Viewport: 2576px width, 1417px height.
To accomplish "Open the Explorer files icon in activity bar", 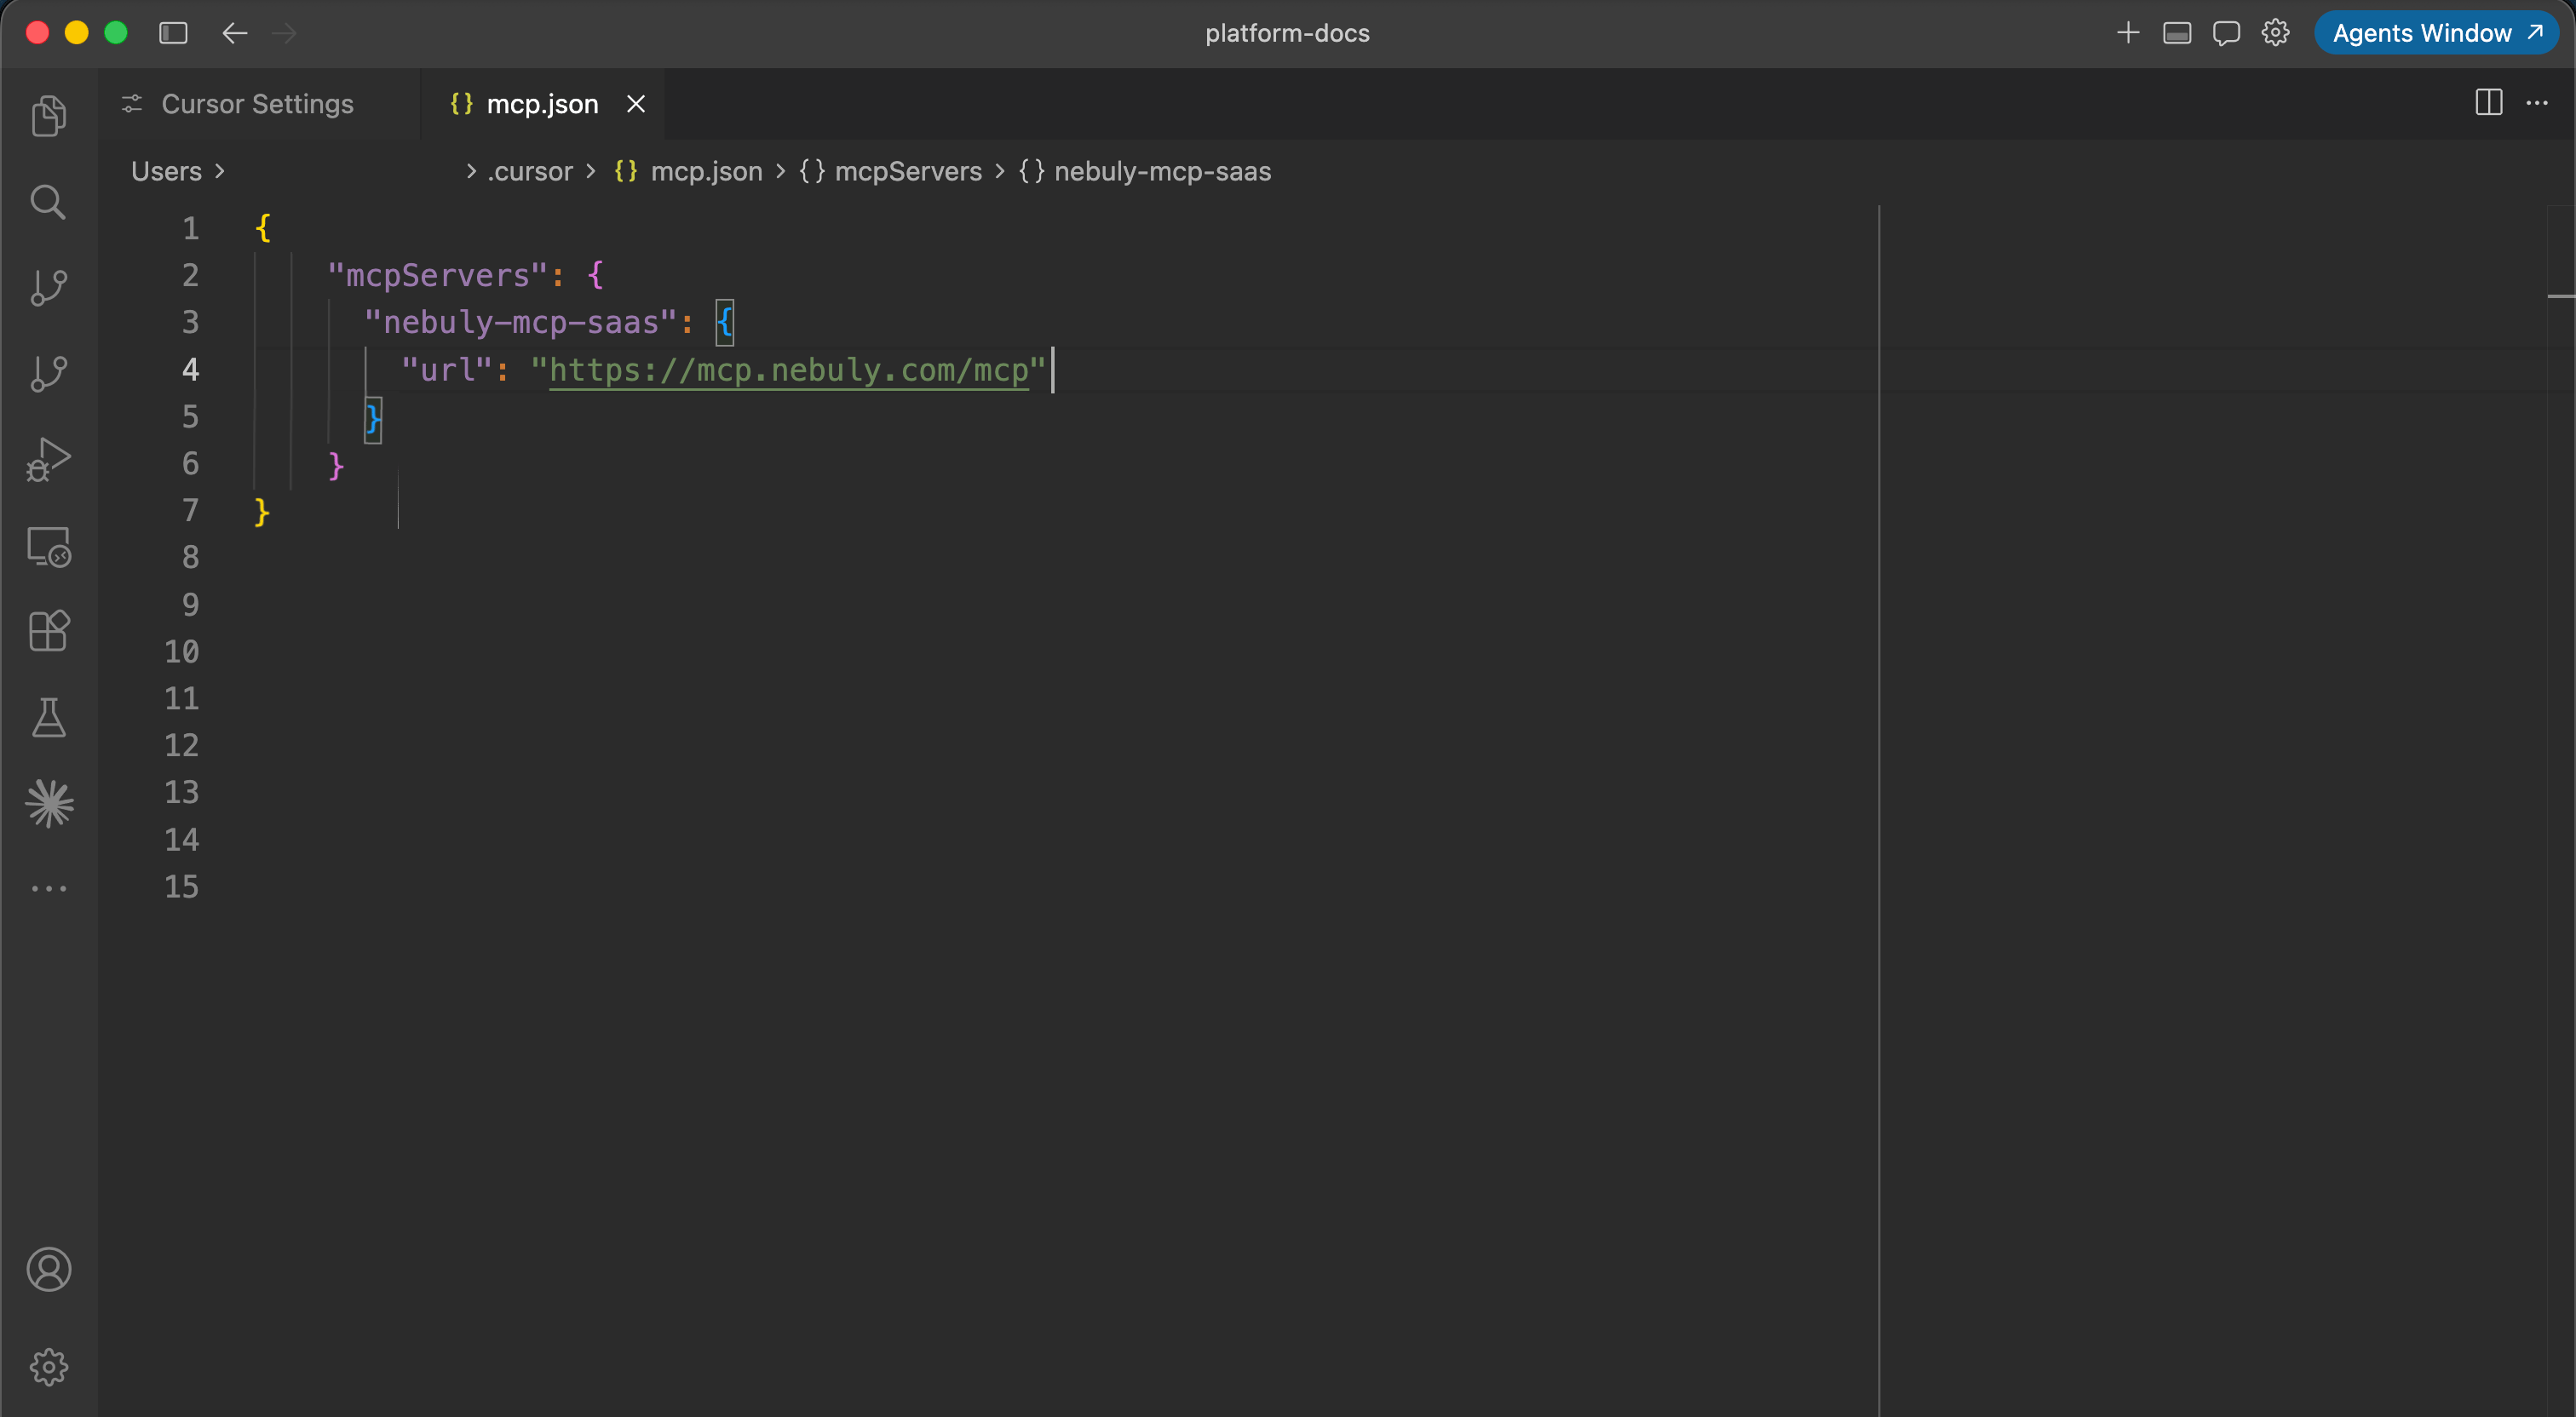I will 48,116.
